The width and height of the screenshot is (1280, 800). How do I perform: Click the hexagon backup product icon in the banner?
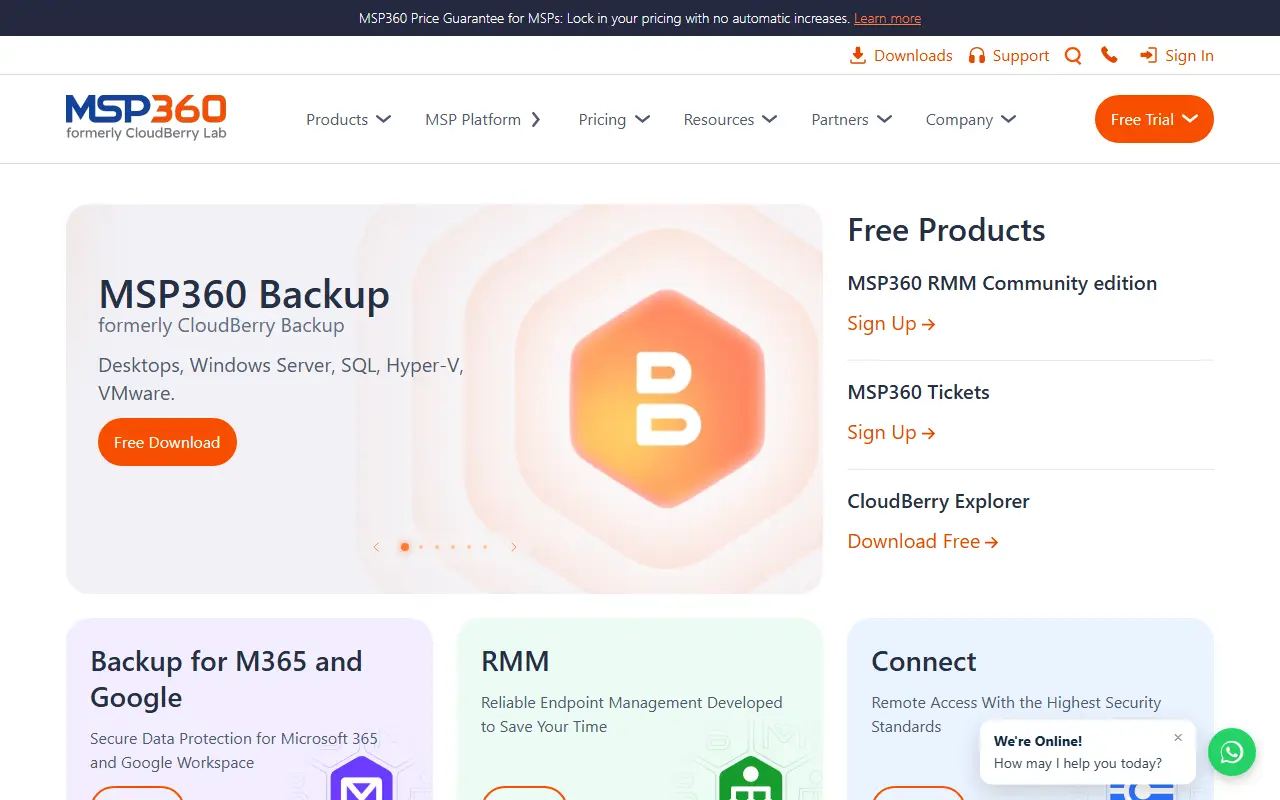(x=667, y=399)
